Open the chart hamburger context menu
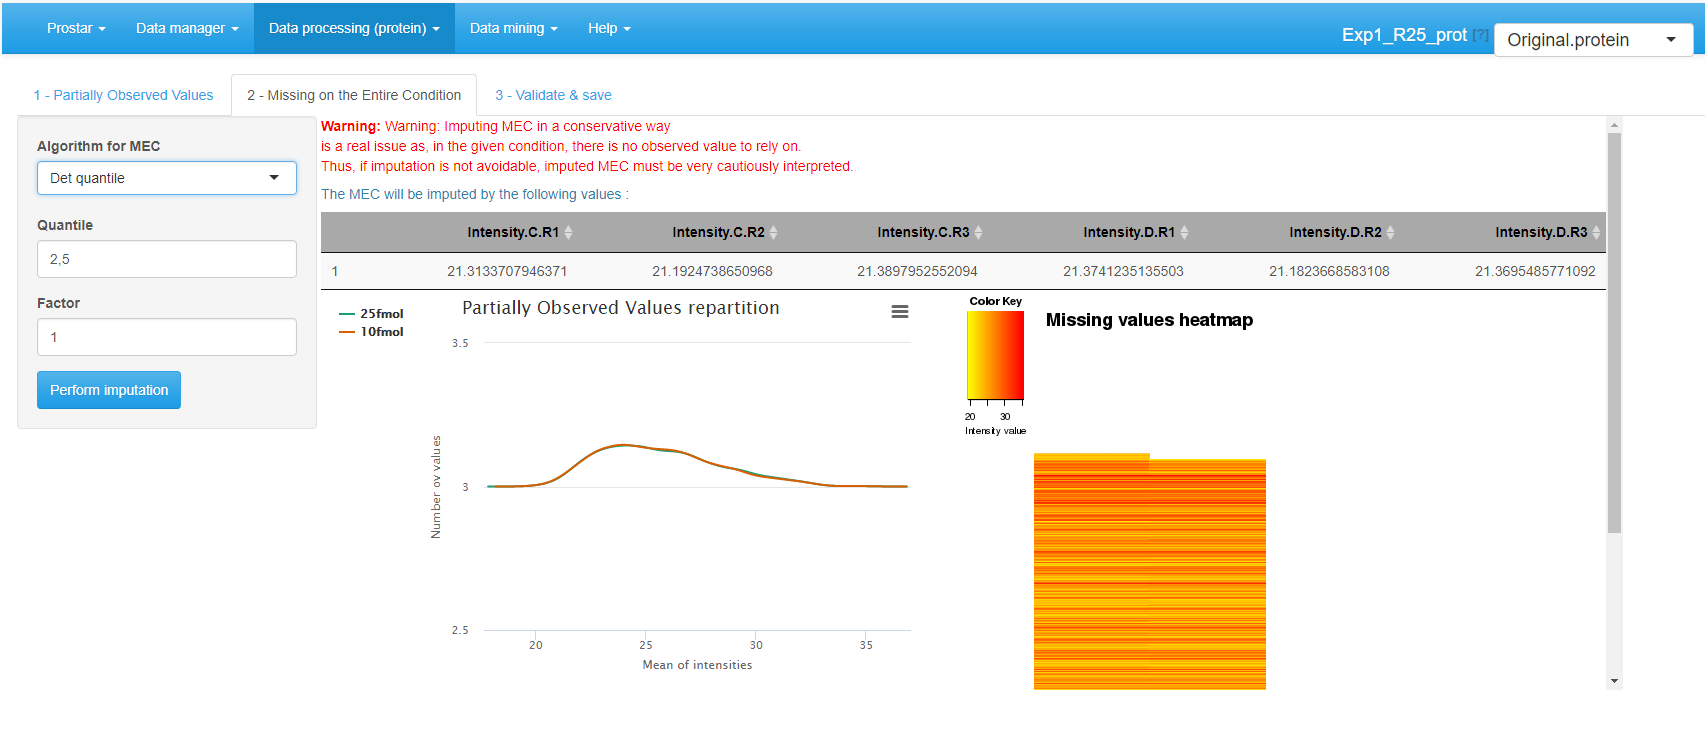 [899, 312]
